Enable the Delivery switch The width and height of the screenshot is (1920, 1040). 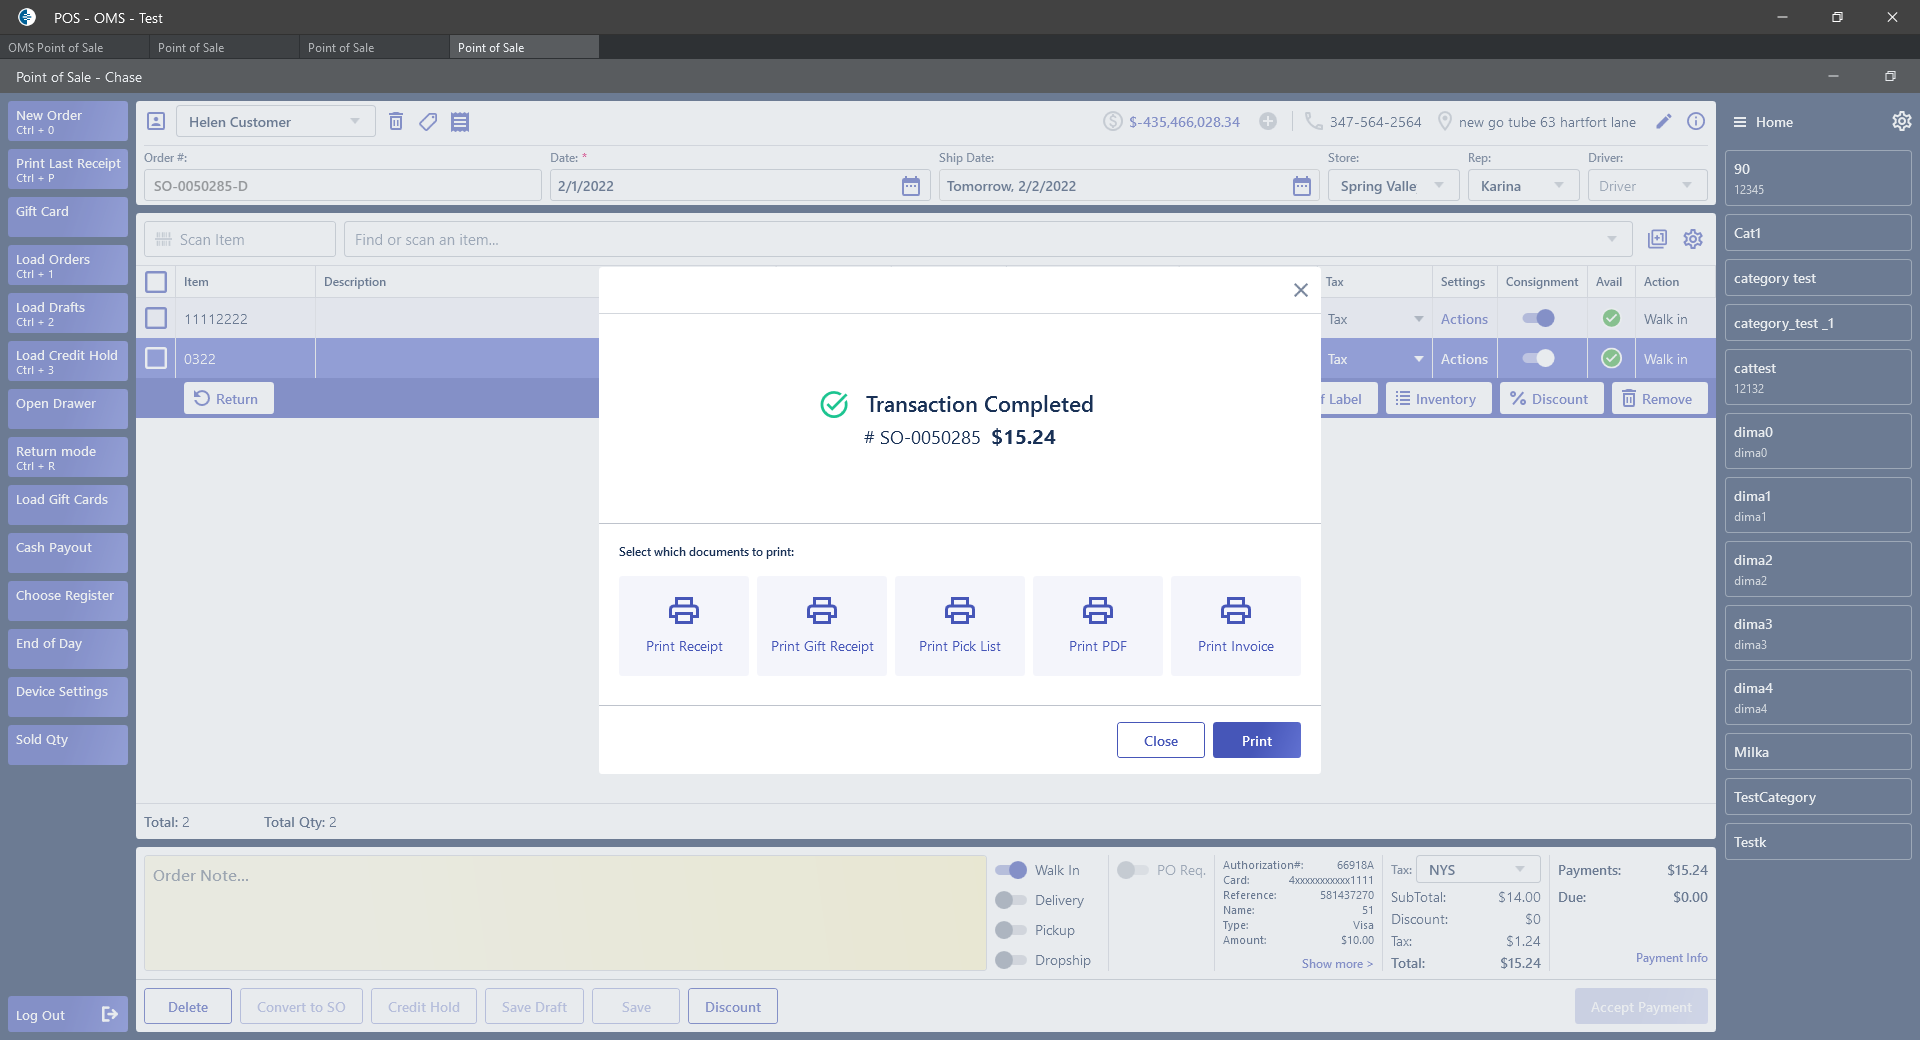(1011, 900)
